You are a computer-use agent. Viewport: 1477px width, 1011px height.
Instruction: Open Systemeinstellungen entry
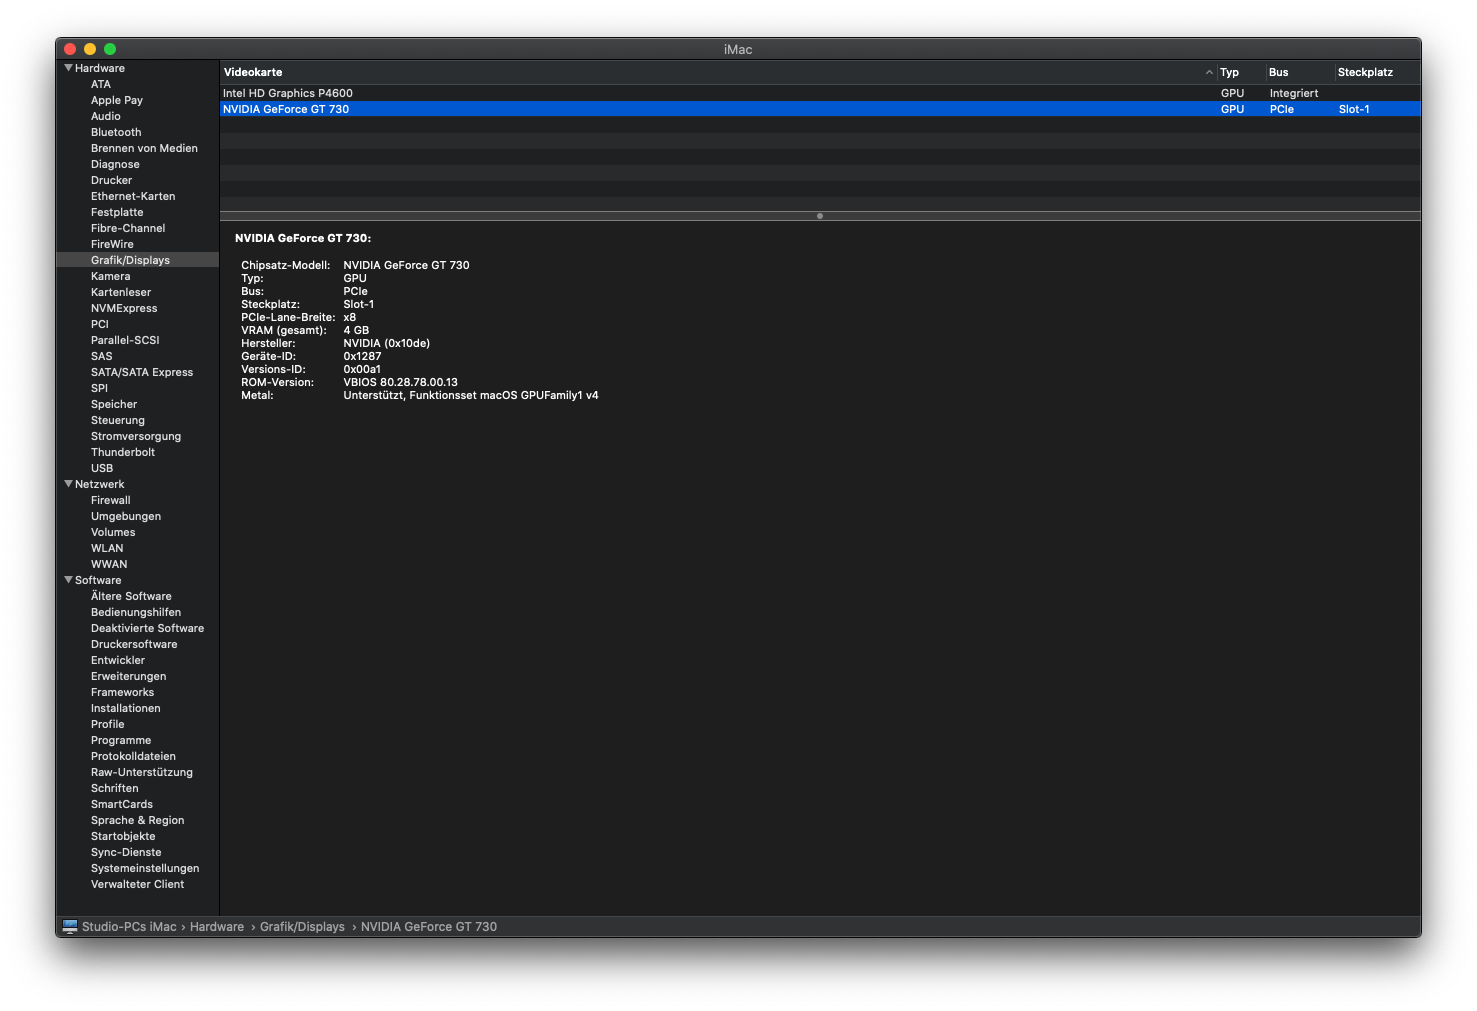[x=145, y=868]
